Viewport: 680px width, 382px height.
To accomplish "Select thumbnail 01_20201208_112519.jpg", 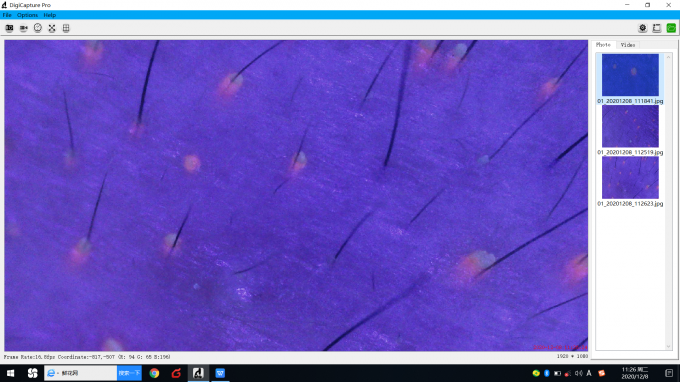I will pos(630,126).
